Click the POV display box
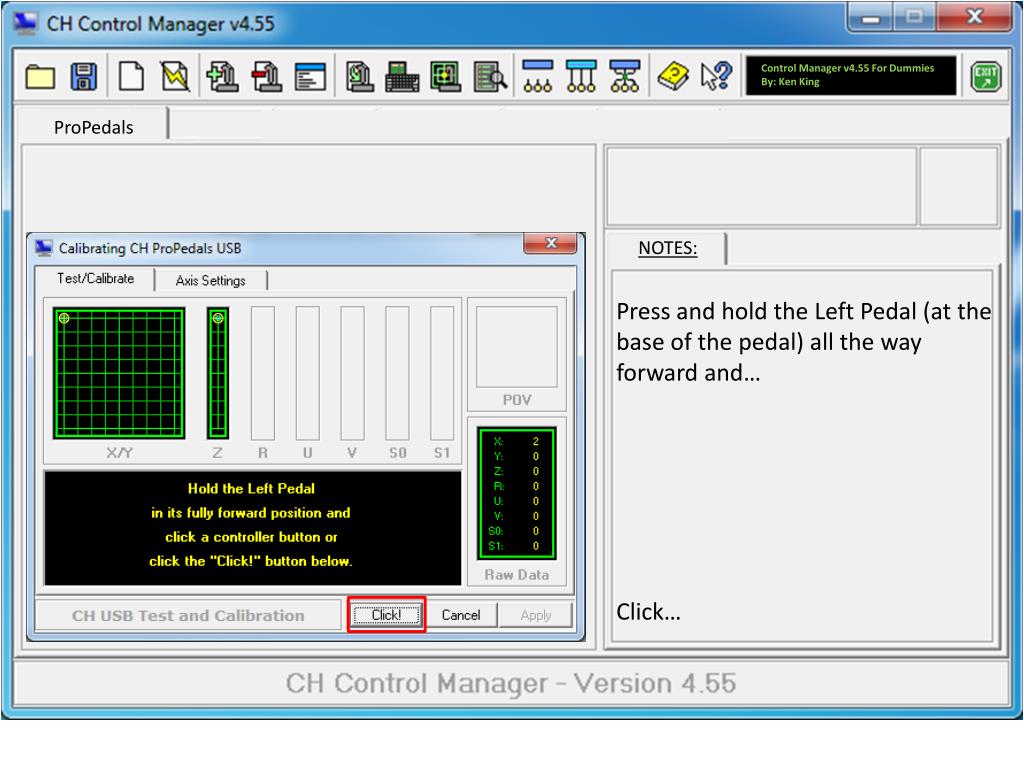Image resolution: width=1024 pixels, height=768 pixels. [x=517, y=347]
